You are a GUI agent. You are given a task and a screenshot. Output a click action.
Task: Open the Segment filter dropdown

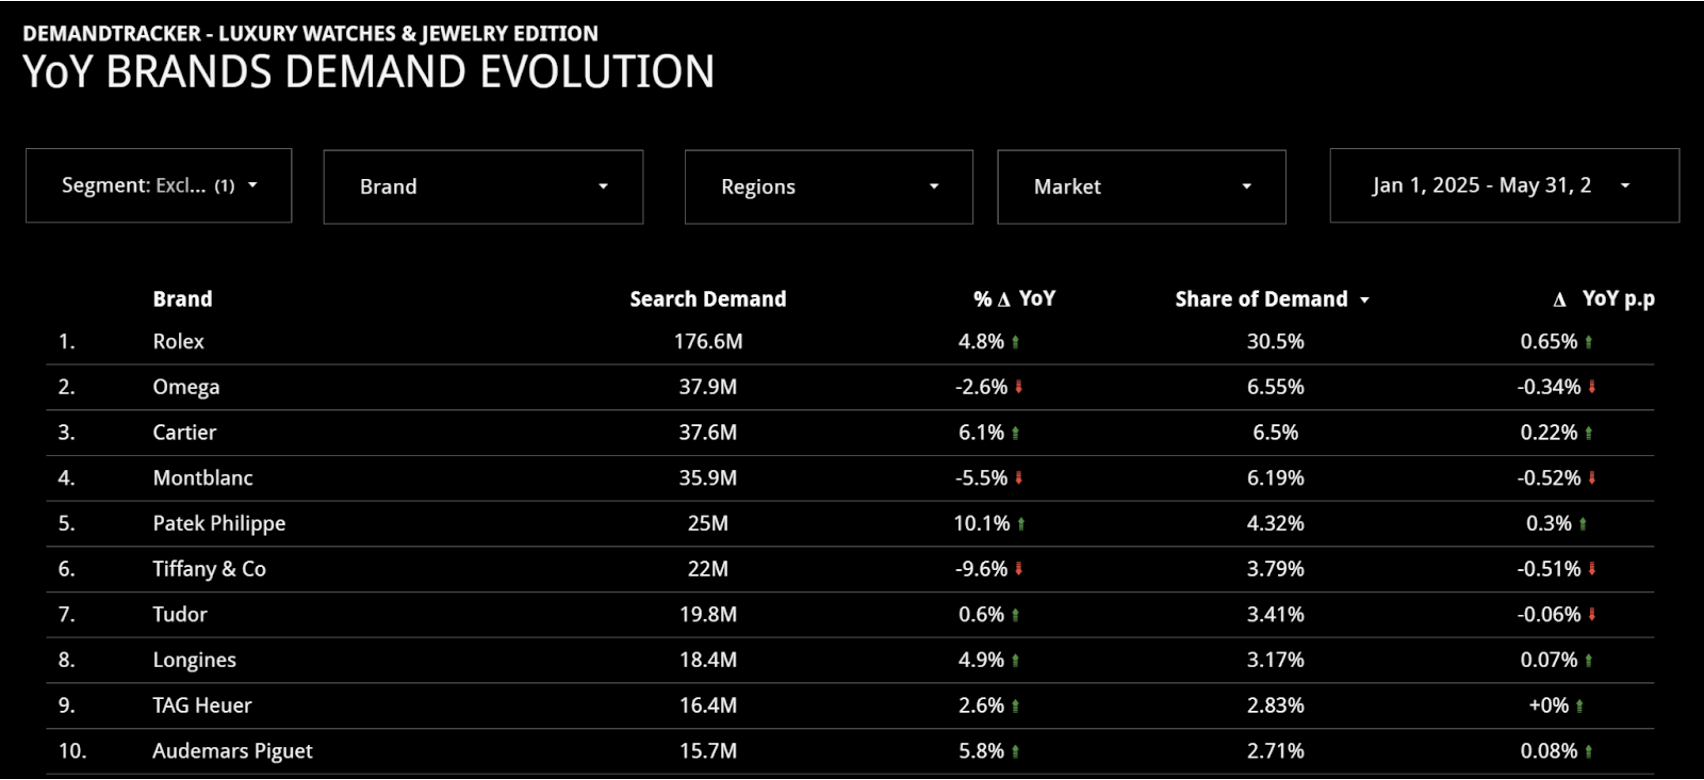click(159, 185)
